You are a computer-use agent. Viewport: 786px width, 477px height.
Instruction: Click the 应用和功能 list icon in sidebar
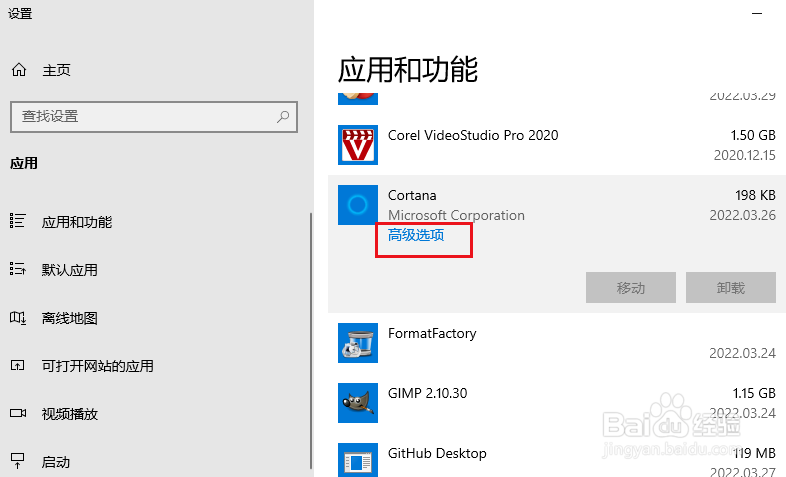(x=18, y=221)
